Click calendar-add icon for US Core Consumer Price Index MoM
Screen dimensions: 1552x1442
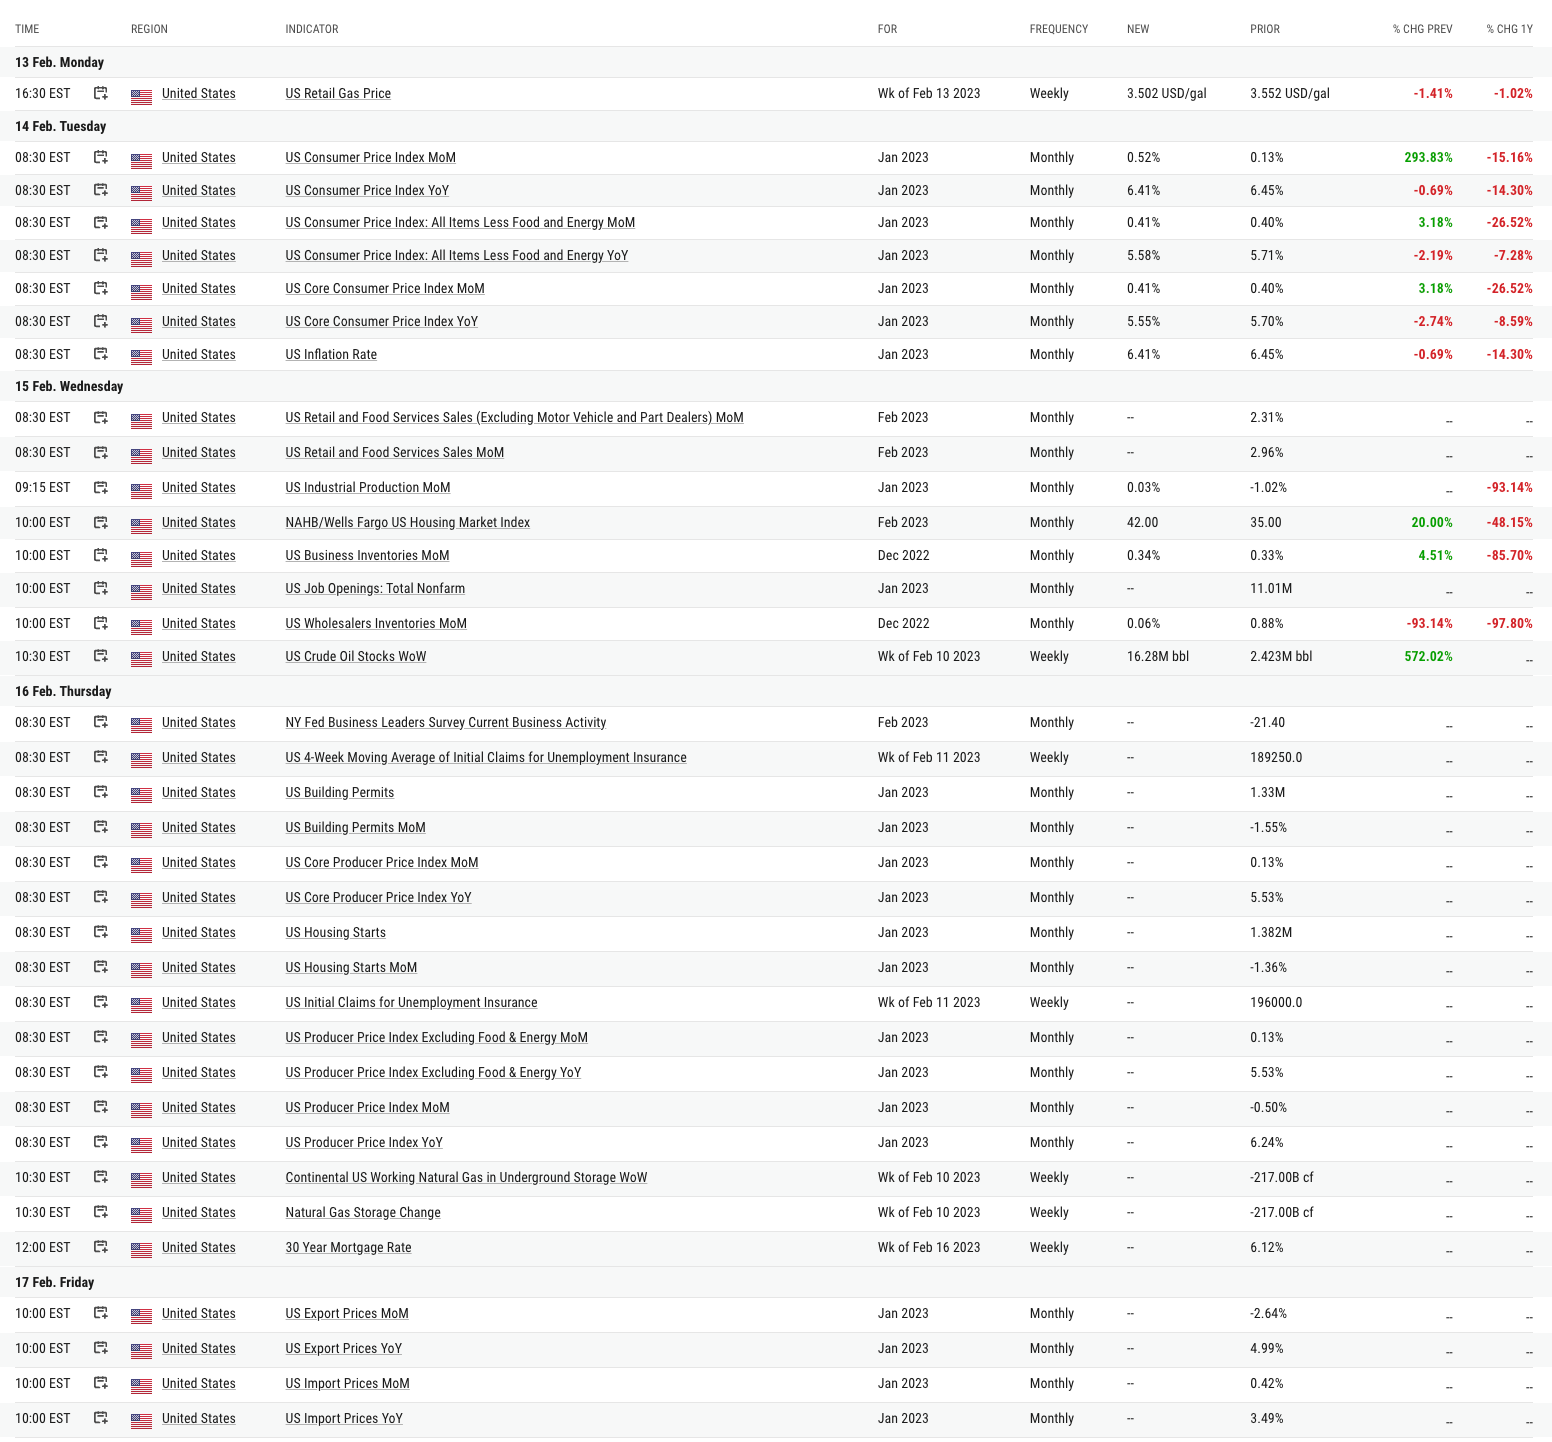101,288
